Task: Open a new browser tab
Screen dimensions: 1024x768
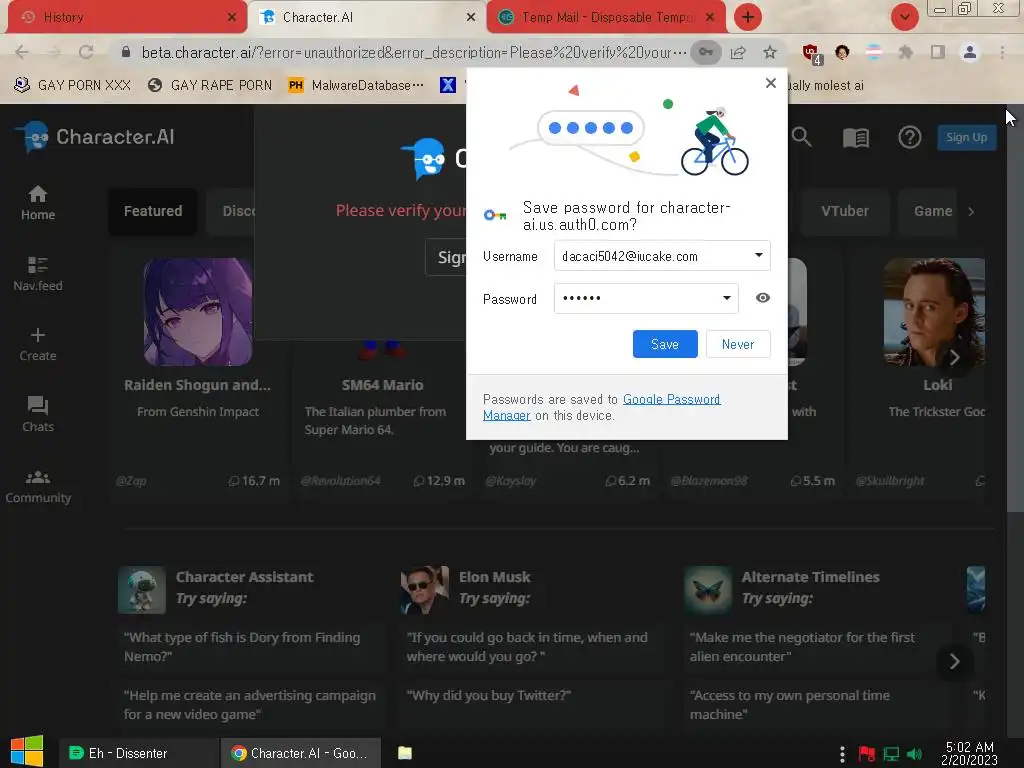Action: click(748, 17)
